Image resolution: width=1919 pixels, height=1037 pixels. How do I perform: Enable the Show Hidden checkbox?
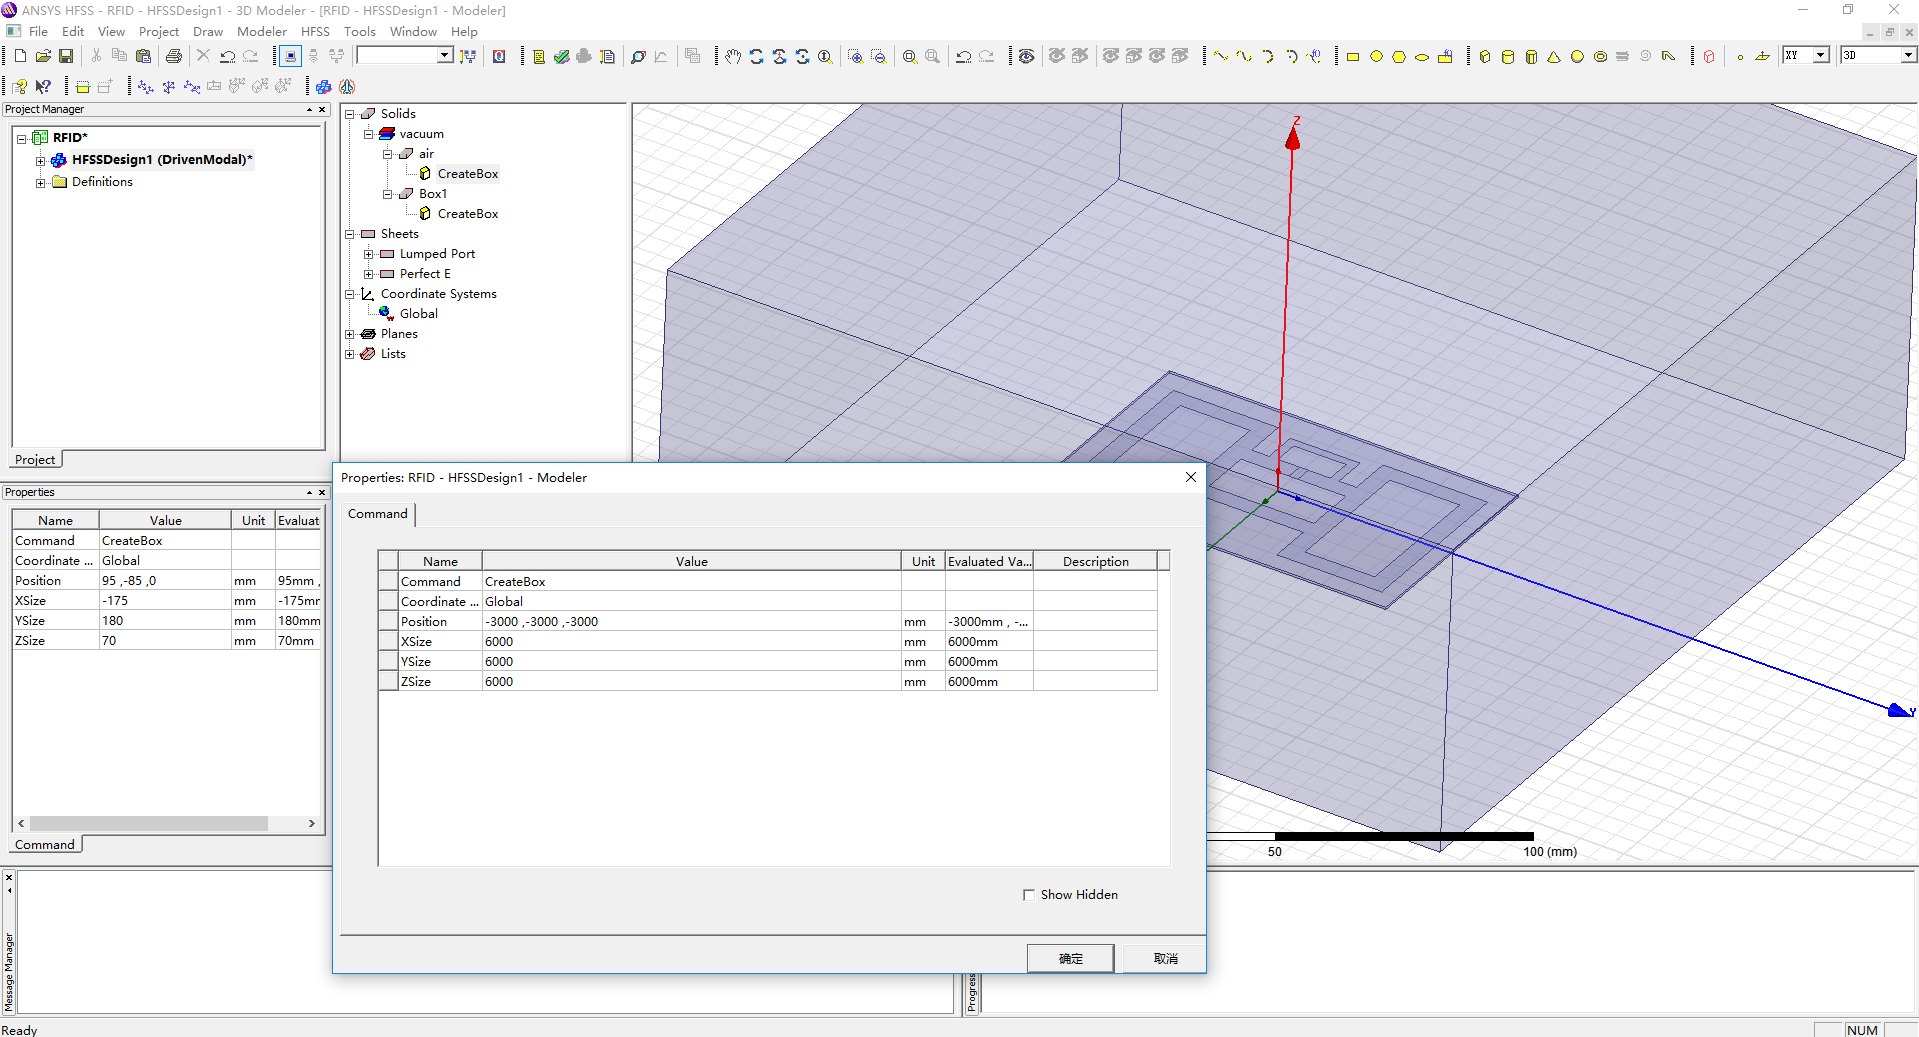pos(1029,895)
